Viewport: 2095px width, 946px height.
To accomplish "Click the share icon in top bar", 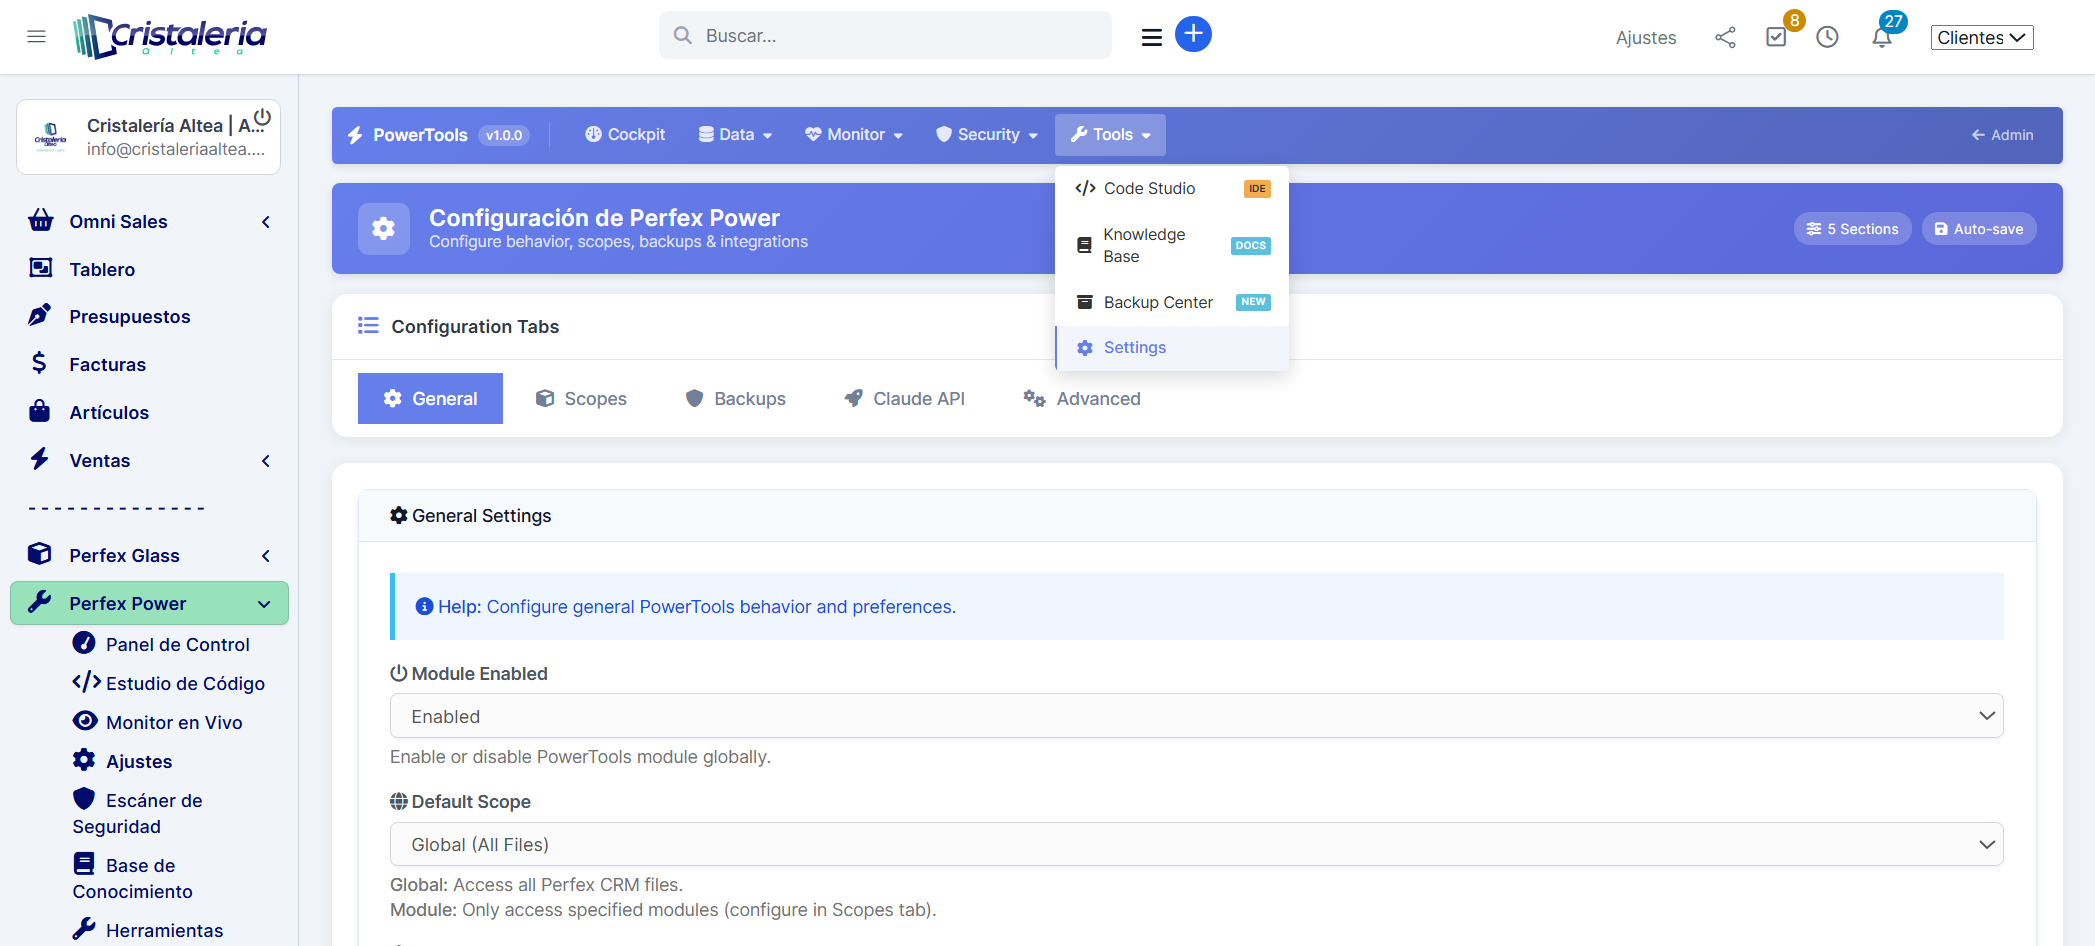I will click(1725, 38).
